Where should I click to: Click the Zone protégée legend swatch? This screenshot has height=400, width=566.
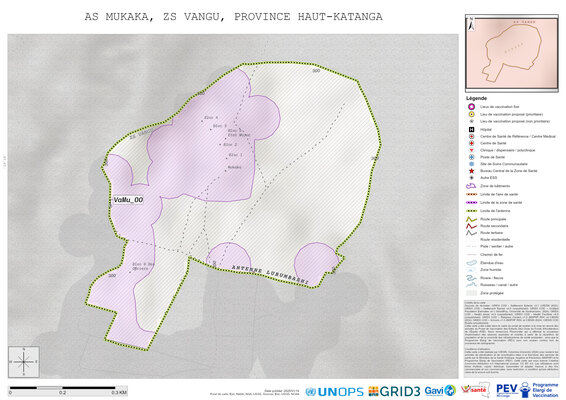(x=471, y=293)
